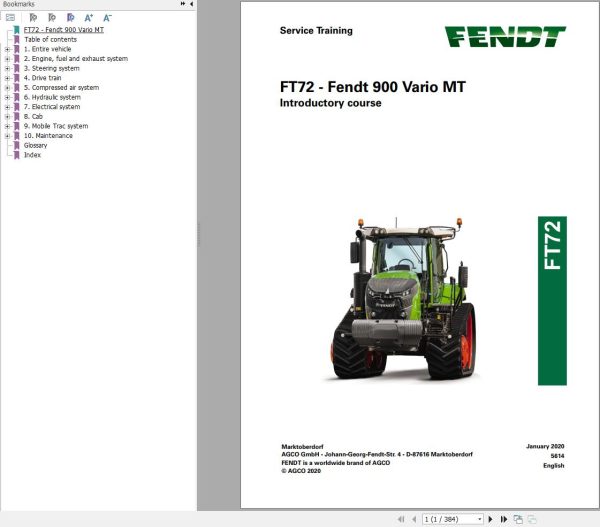Click the expand current bookmark icon
Screen dimensions: 600x527
coord(33,18)
